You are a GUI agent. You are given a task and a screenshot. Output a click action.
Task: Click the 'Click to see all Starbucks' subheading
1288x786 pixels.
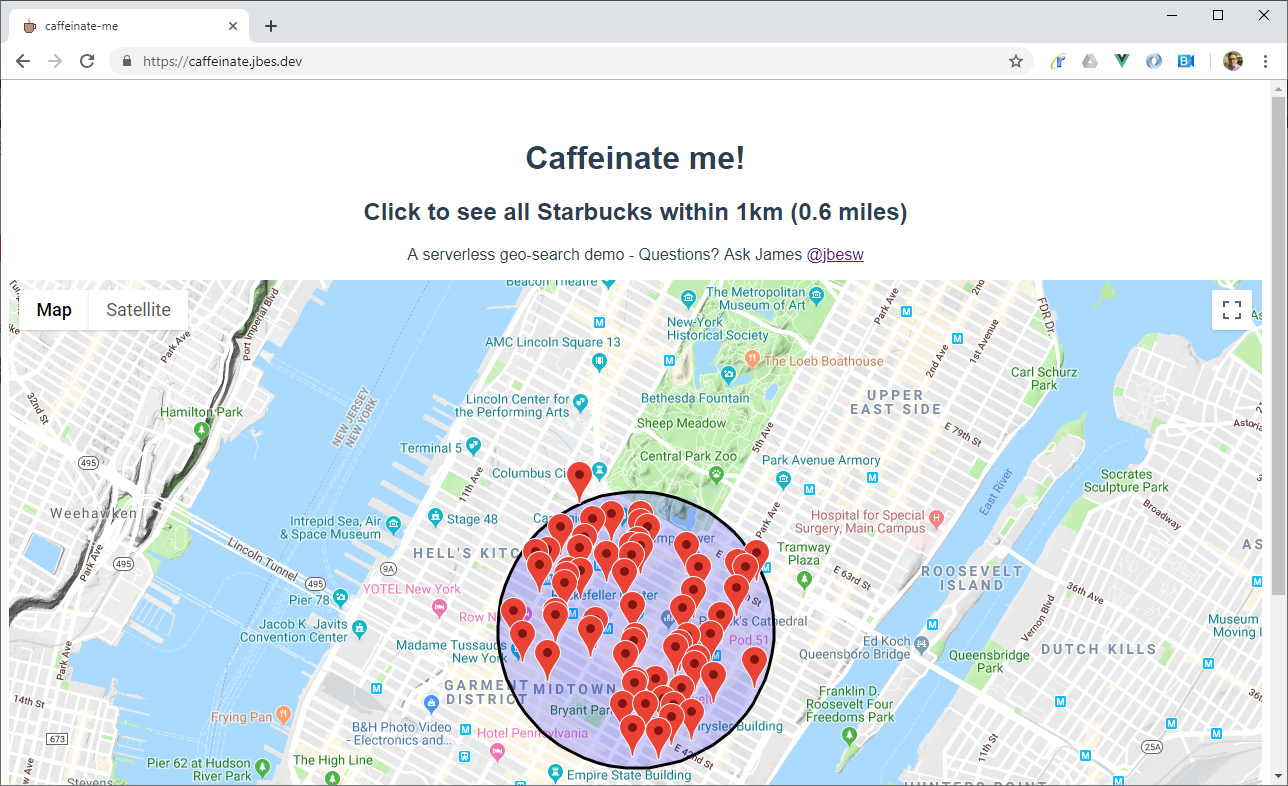click(x=635, y=212)
